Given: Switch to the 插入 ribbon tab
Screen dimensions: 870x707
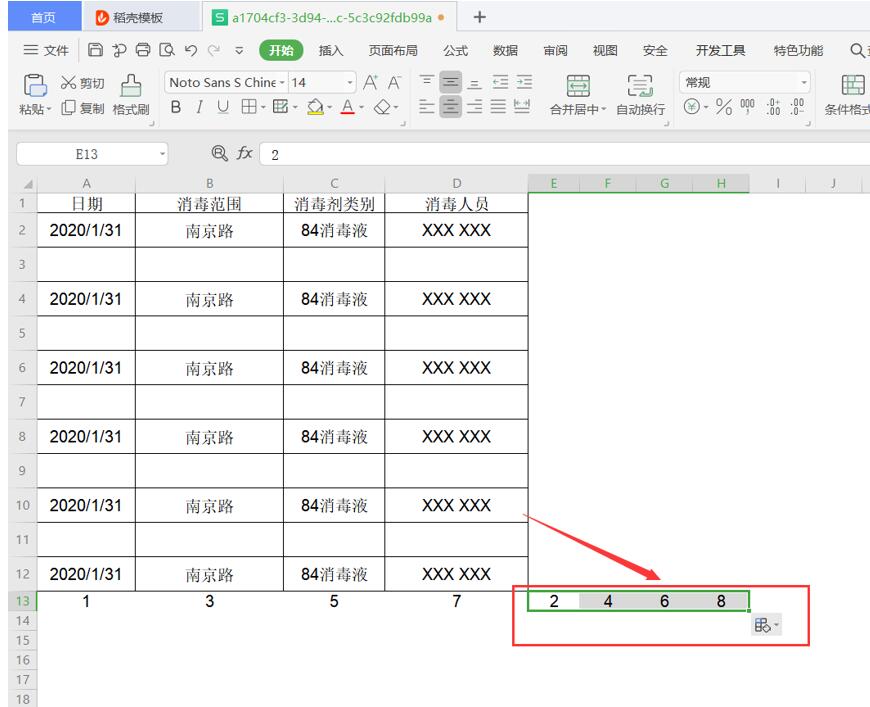Looking at the screenshot, I should (x=331, y=50).
